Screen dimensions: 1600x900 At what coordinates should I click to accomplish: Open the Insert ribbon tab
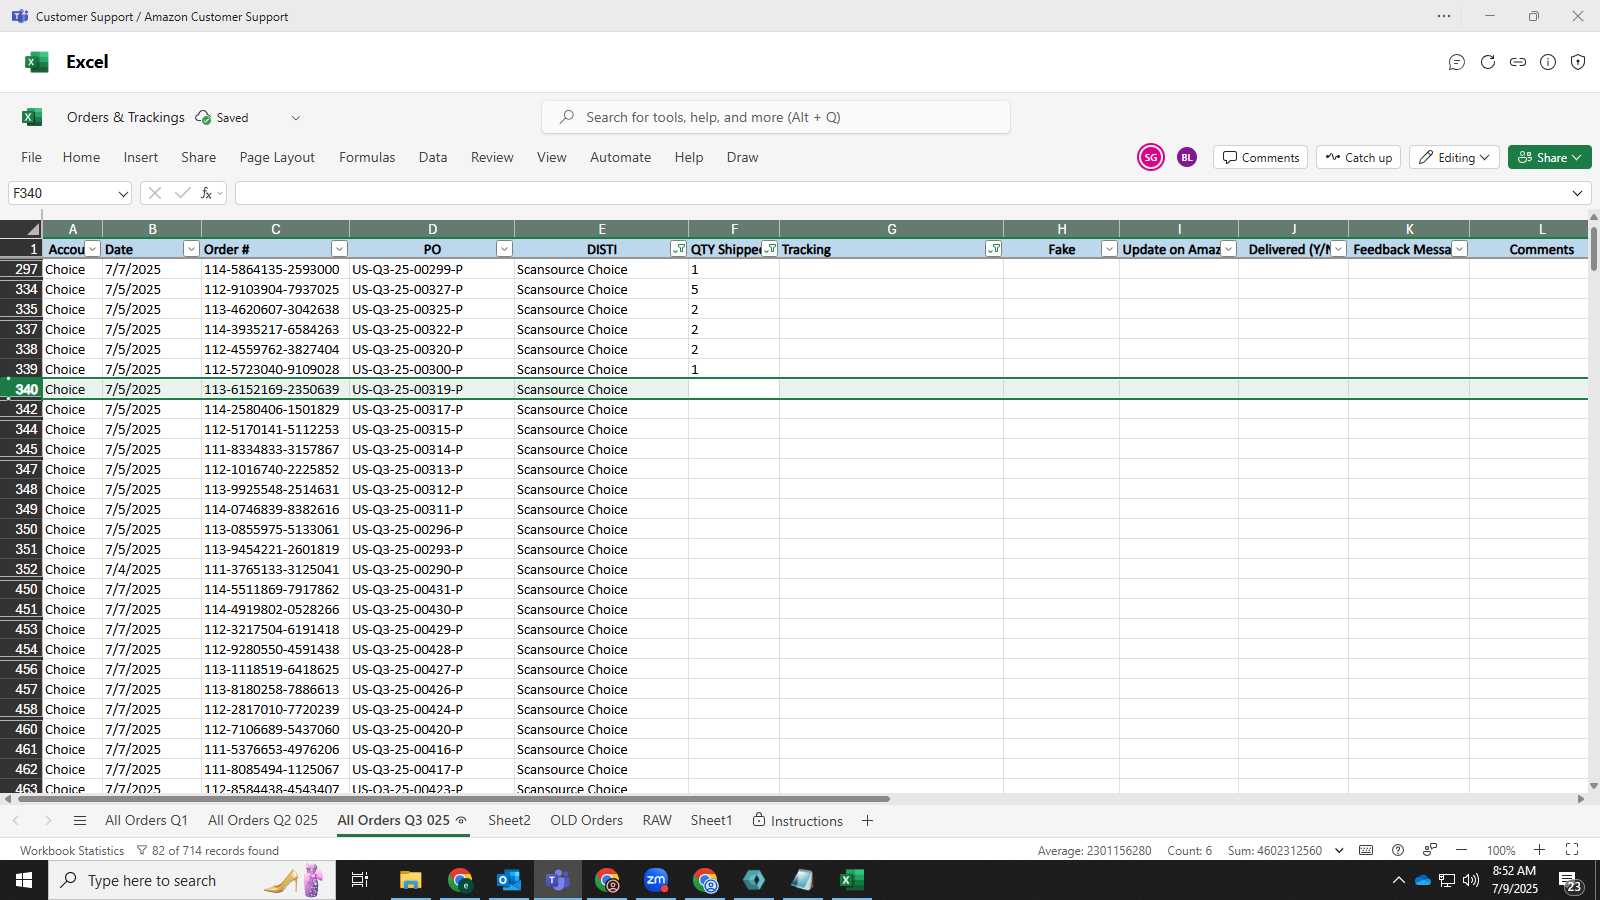(141, 157)
